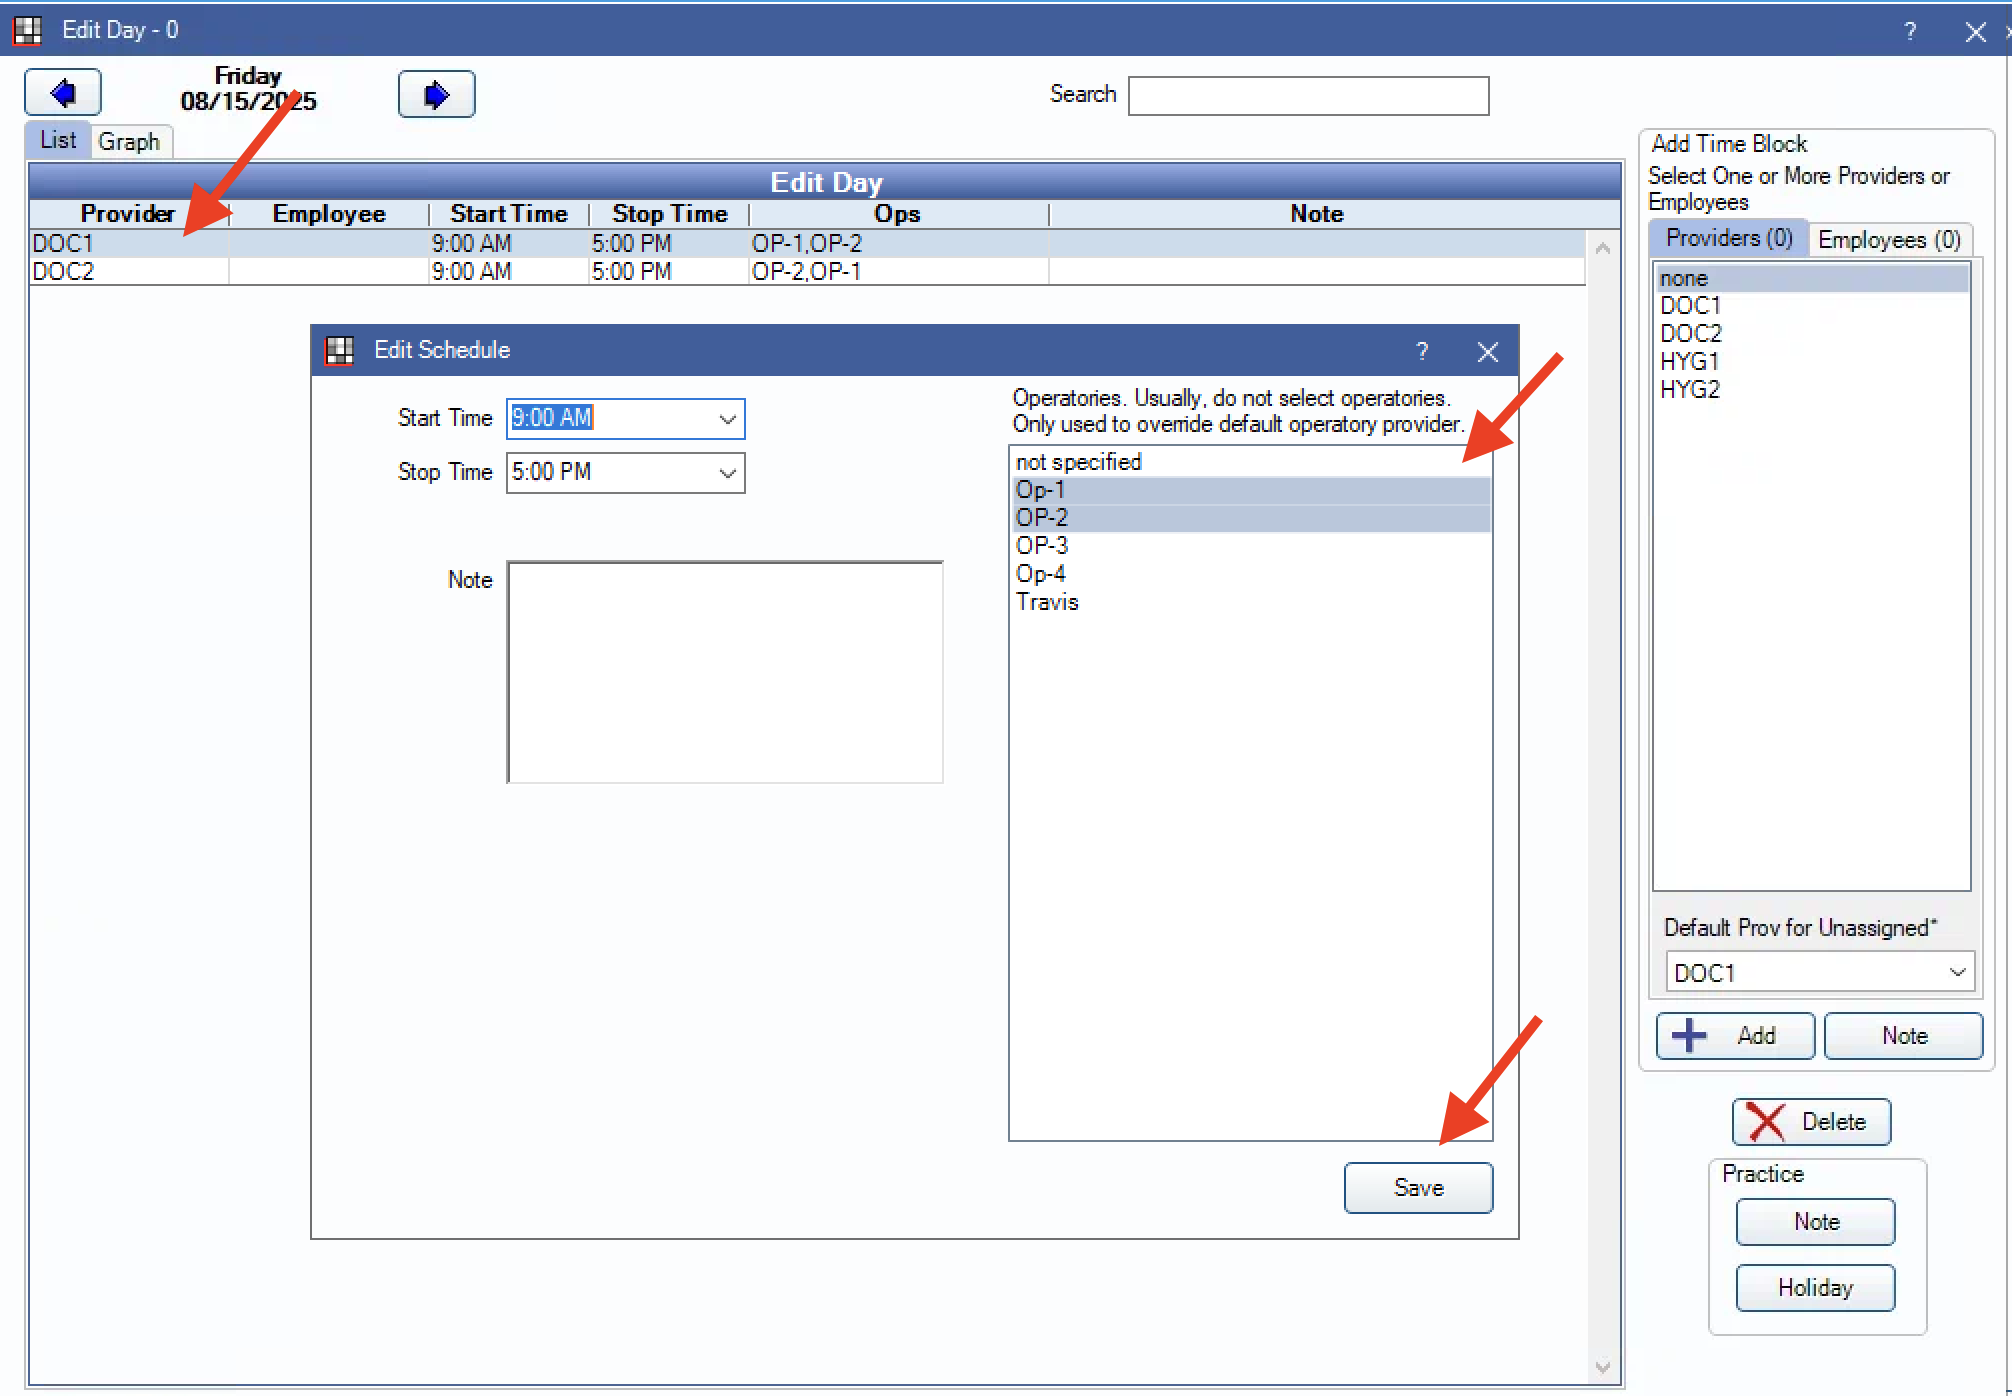Click the Holiday button under Practice
Viewport: 2012px width, 1396px height.
1815,1288
